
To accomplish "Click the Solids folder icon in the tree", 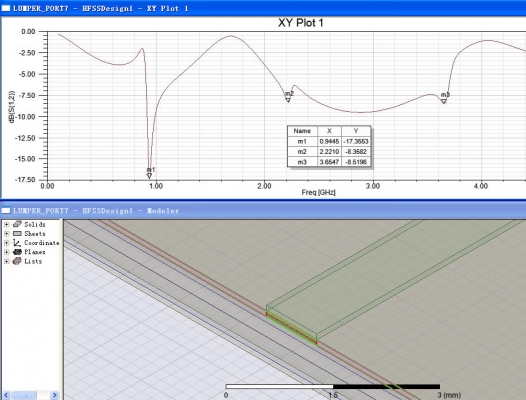I will [x=17, y=224].
